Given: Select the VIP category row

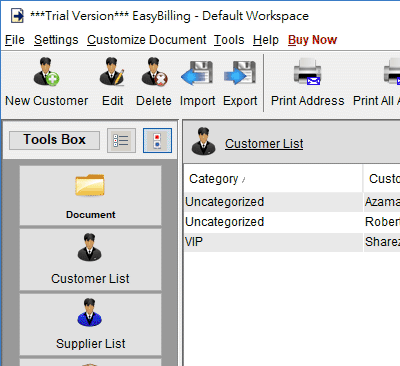Looking at the screenshot, I should click(292, 242).
